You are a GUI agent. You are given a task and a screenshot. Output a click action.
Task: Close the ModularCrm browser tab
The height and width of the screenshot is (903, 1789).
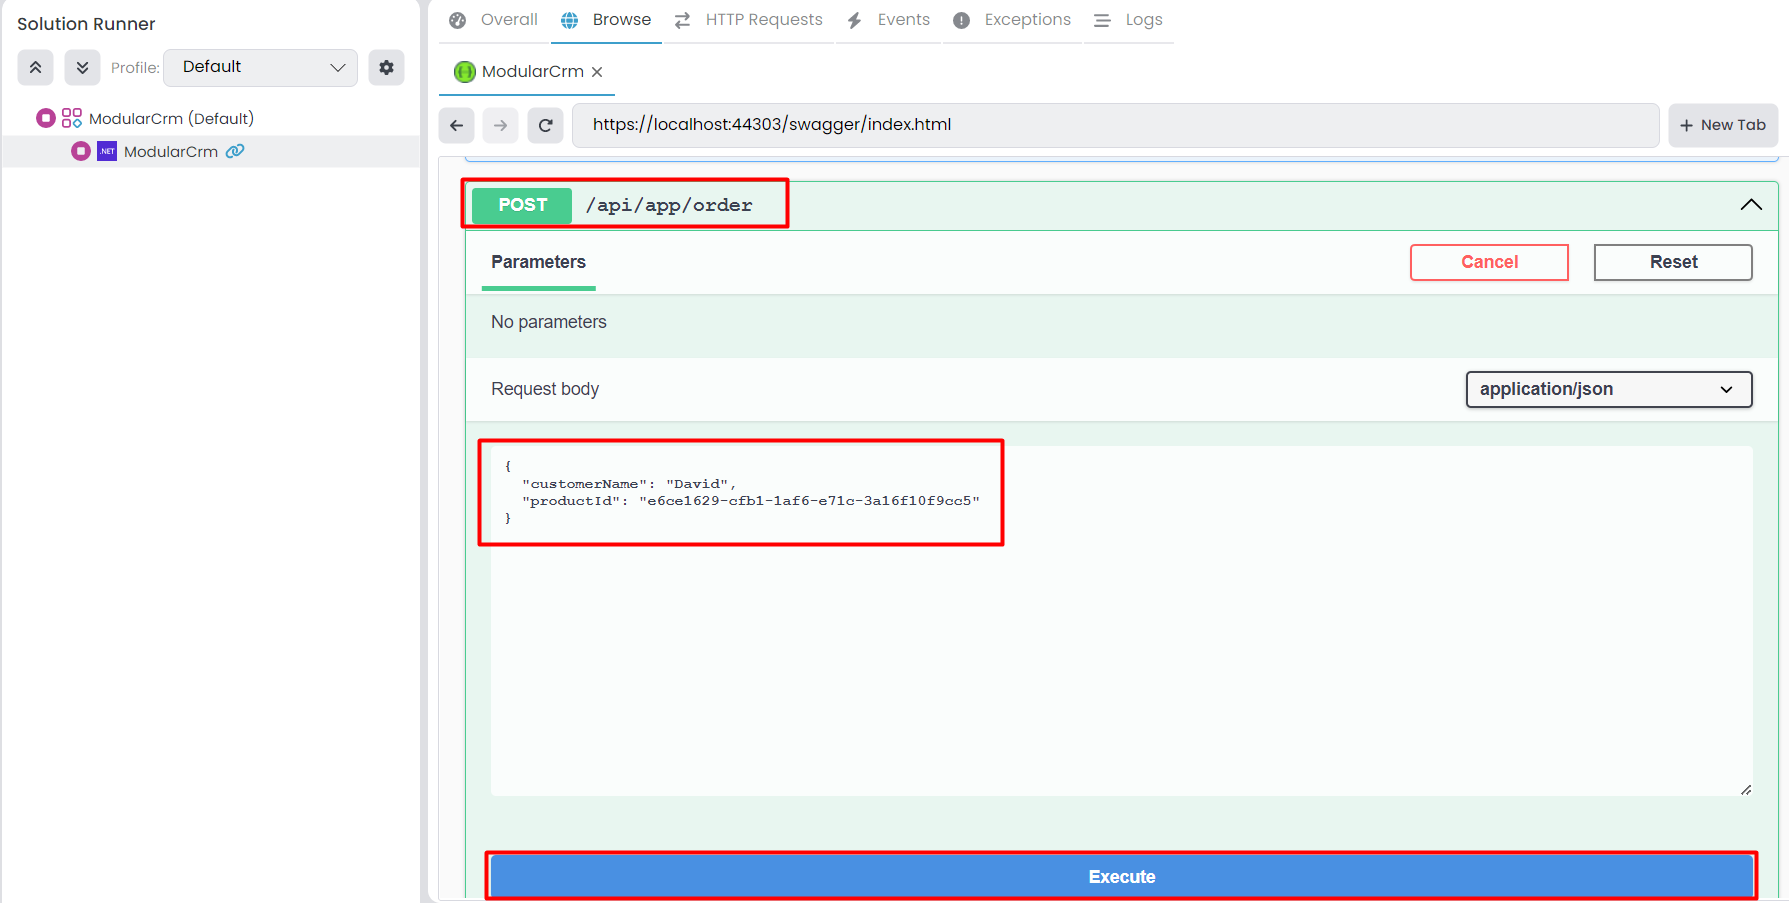coord(597,72)
